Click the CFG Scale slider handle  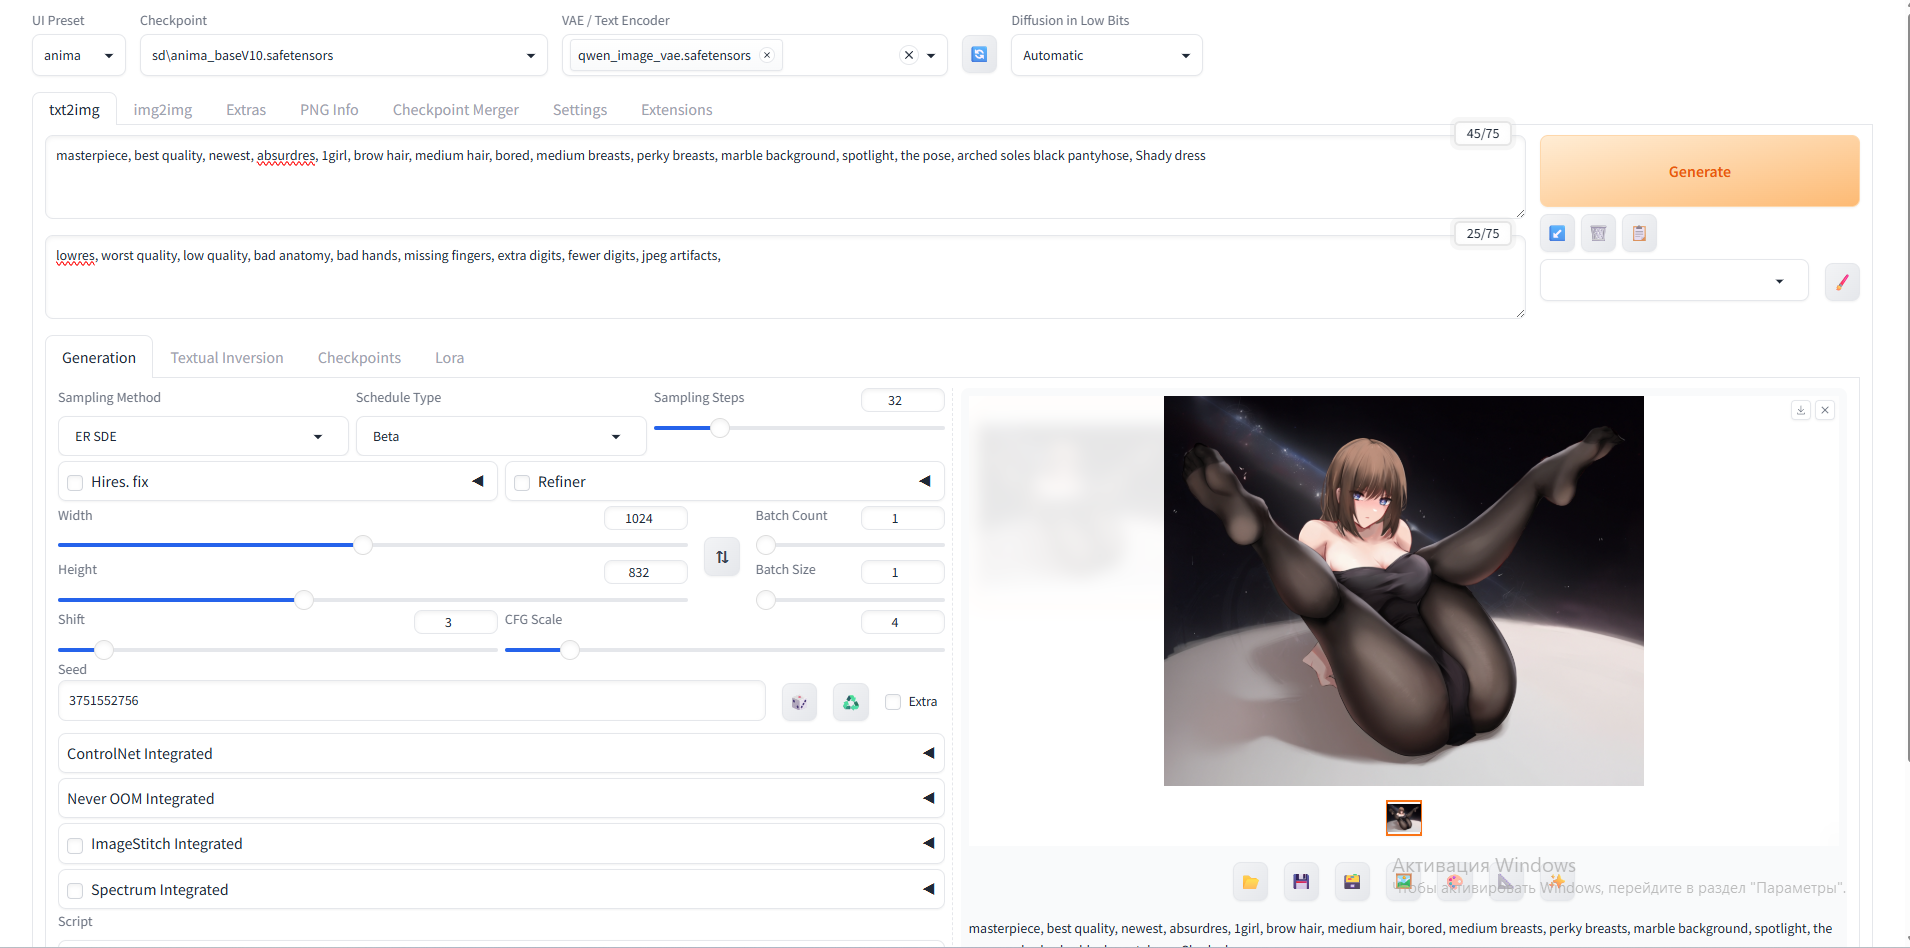(x=570, y=650)
